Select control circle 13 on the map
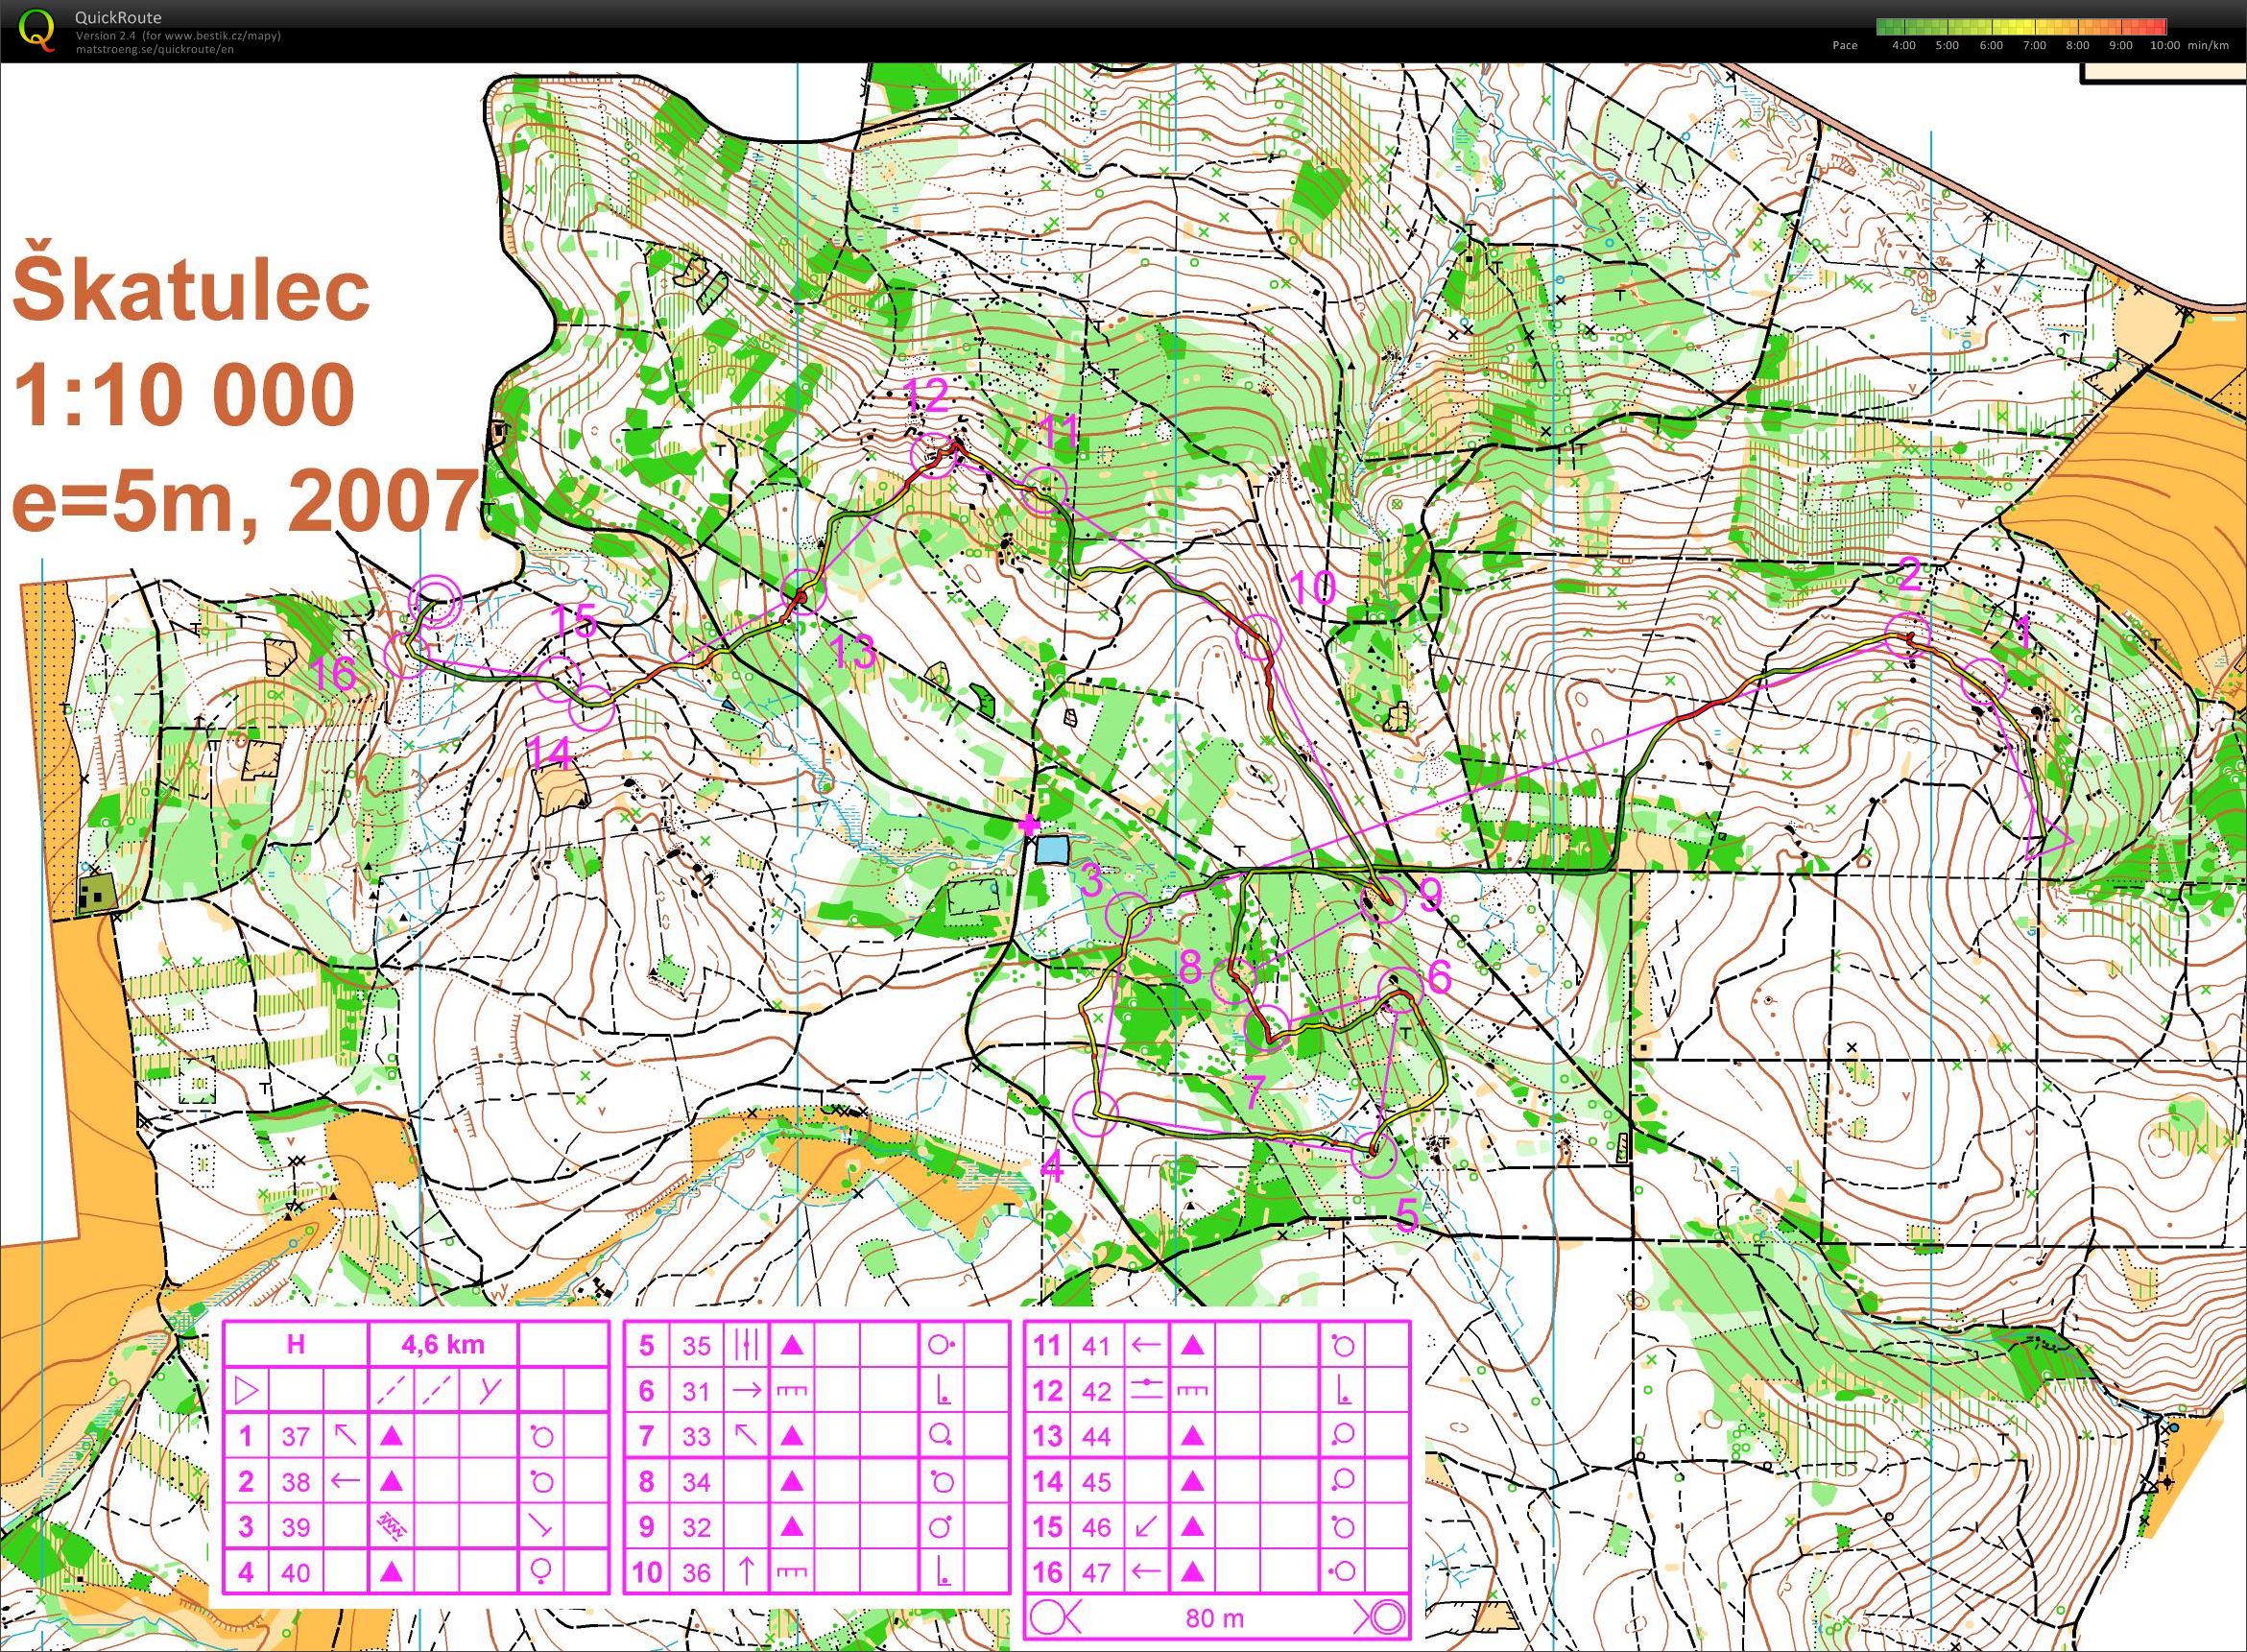The image size is (2247, 1652). pyautogui.click(x=804, y=592)
